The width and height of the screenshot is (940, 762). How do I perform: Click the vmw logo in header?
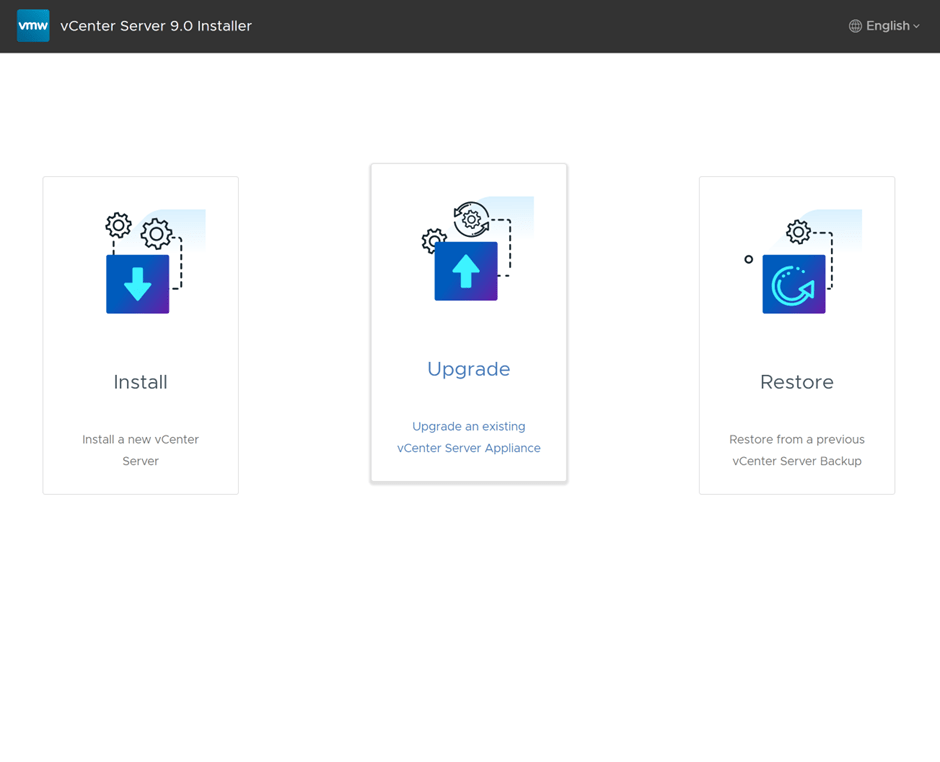click(x=33, y=26)
